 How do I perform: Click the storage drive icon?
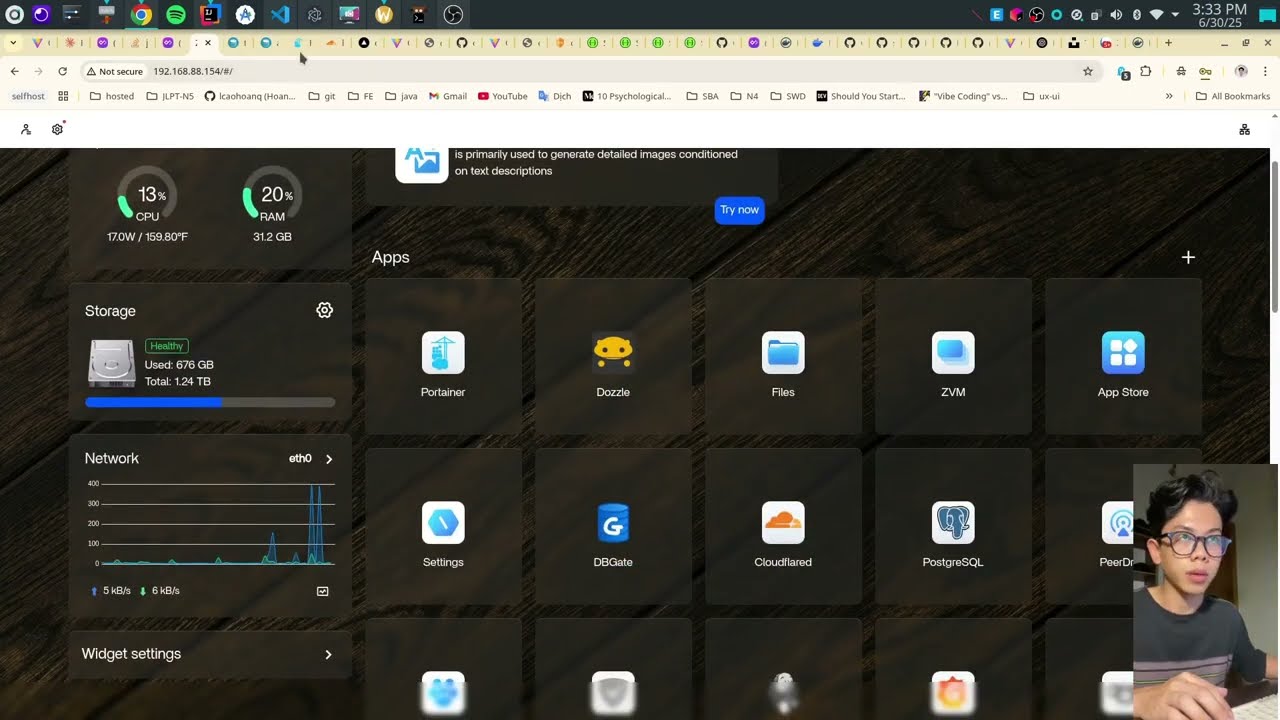point(112,363)
